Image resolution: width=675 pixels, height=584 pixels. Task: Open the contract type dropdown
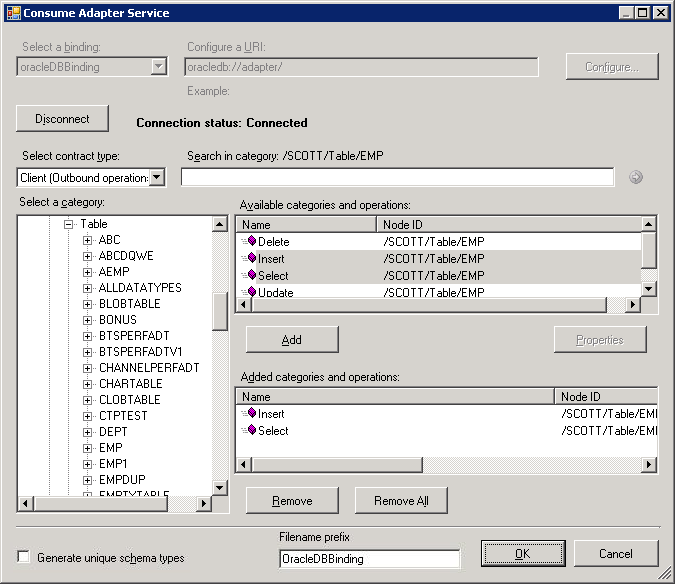158,177
